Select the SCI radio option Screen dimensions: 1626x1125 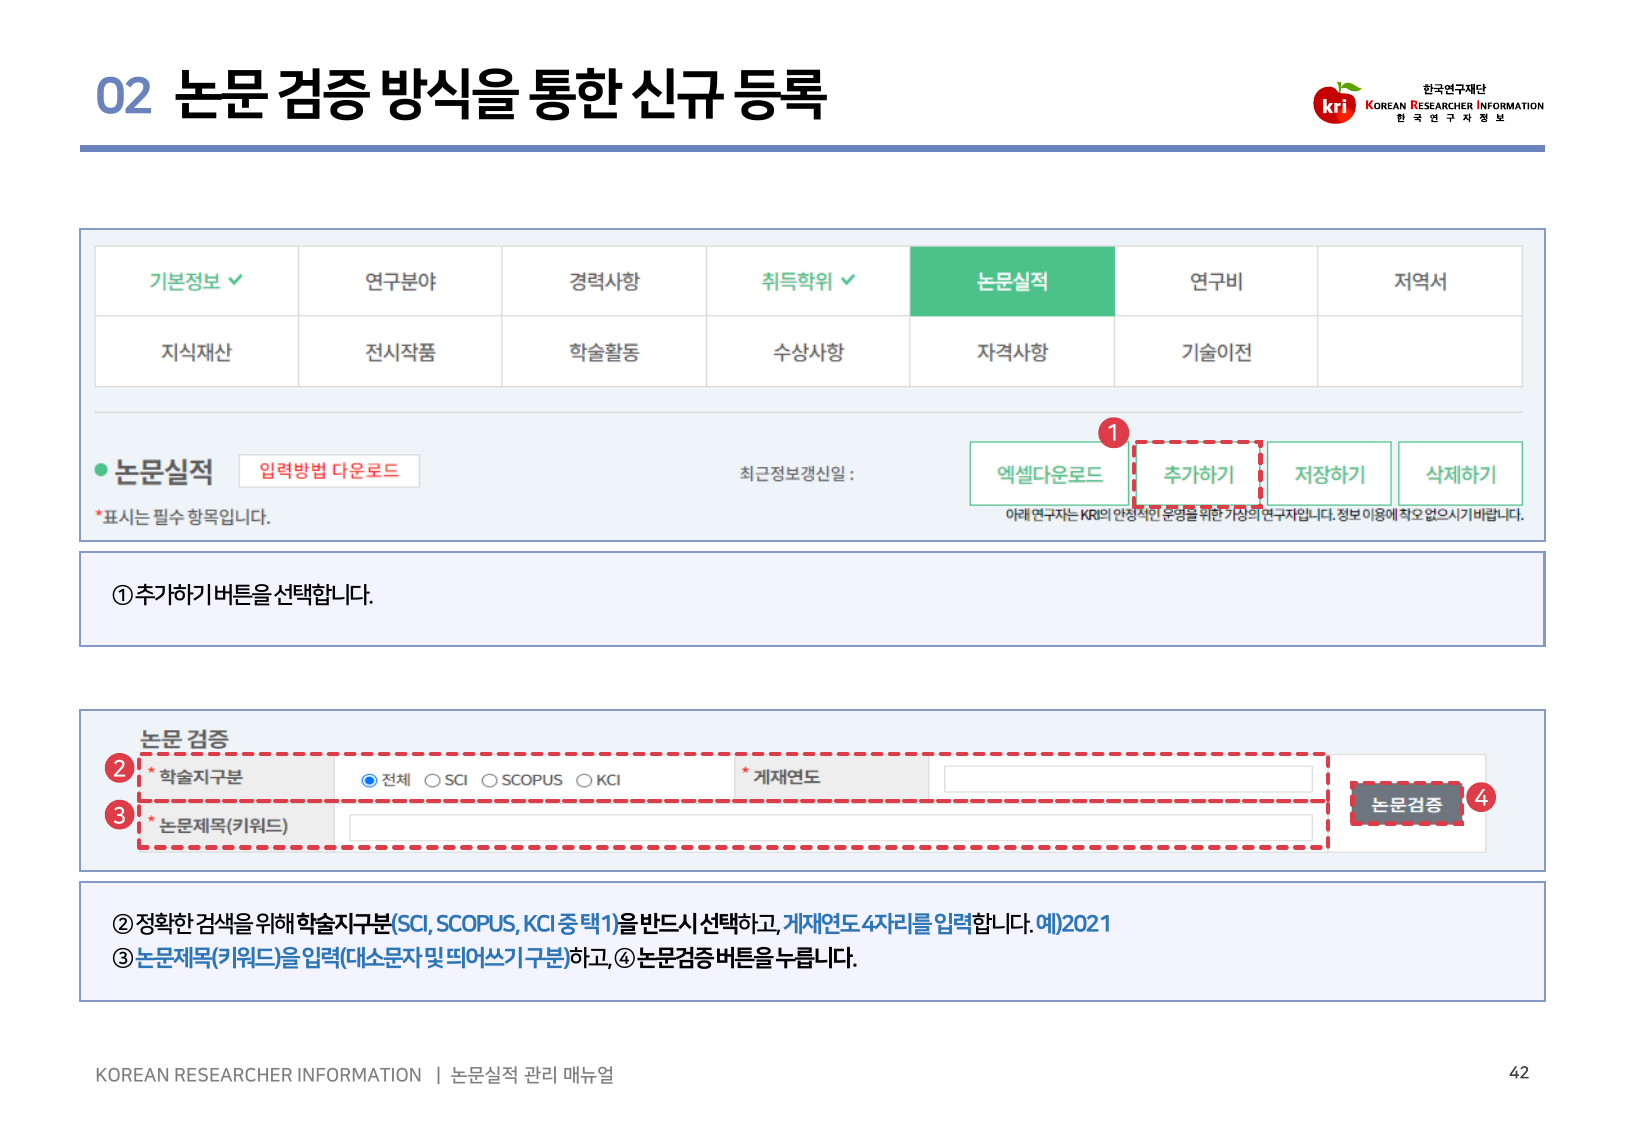click(433, 781)
